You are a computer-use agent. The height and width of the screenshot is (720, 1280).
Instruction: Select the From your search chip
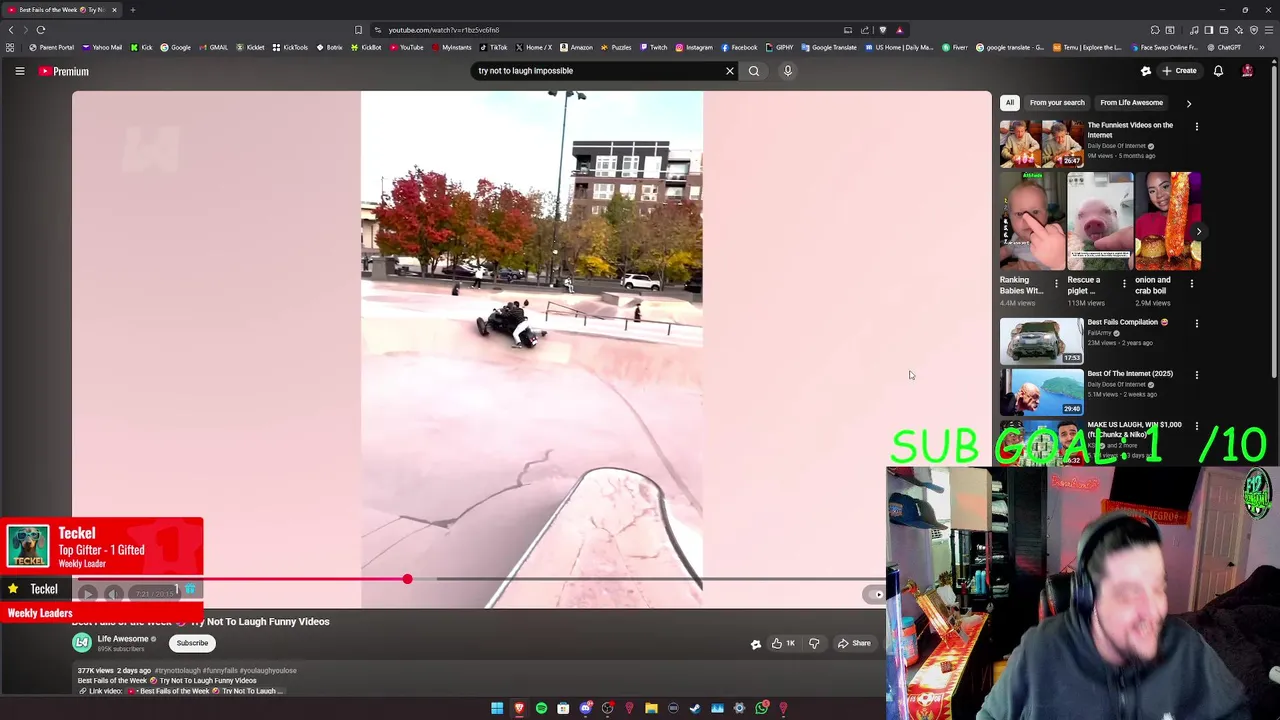pos(1057,102)
